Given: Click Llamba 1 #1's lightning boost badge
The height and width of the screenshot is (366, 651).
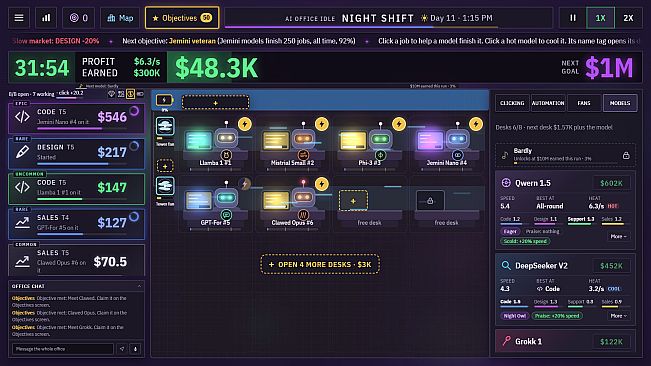Looking at the screenshot, I should [245, 124].
